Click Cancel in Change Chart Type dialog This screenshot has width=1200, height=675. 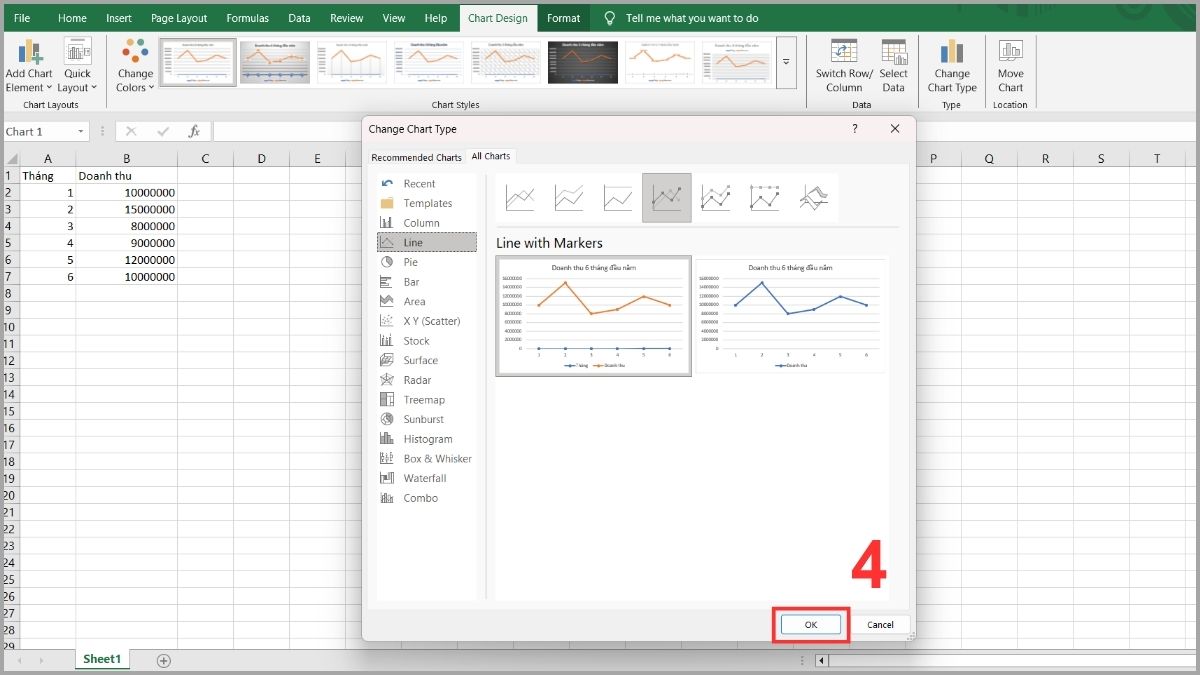[x=880, y=624]
